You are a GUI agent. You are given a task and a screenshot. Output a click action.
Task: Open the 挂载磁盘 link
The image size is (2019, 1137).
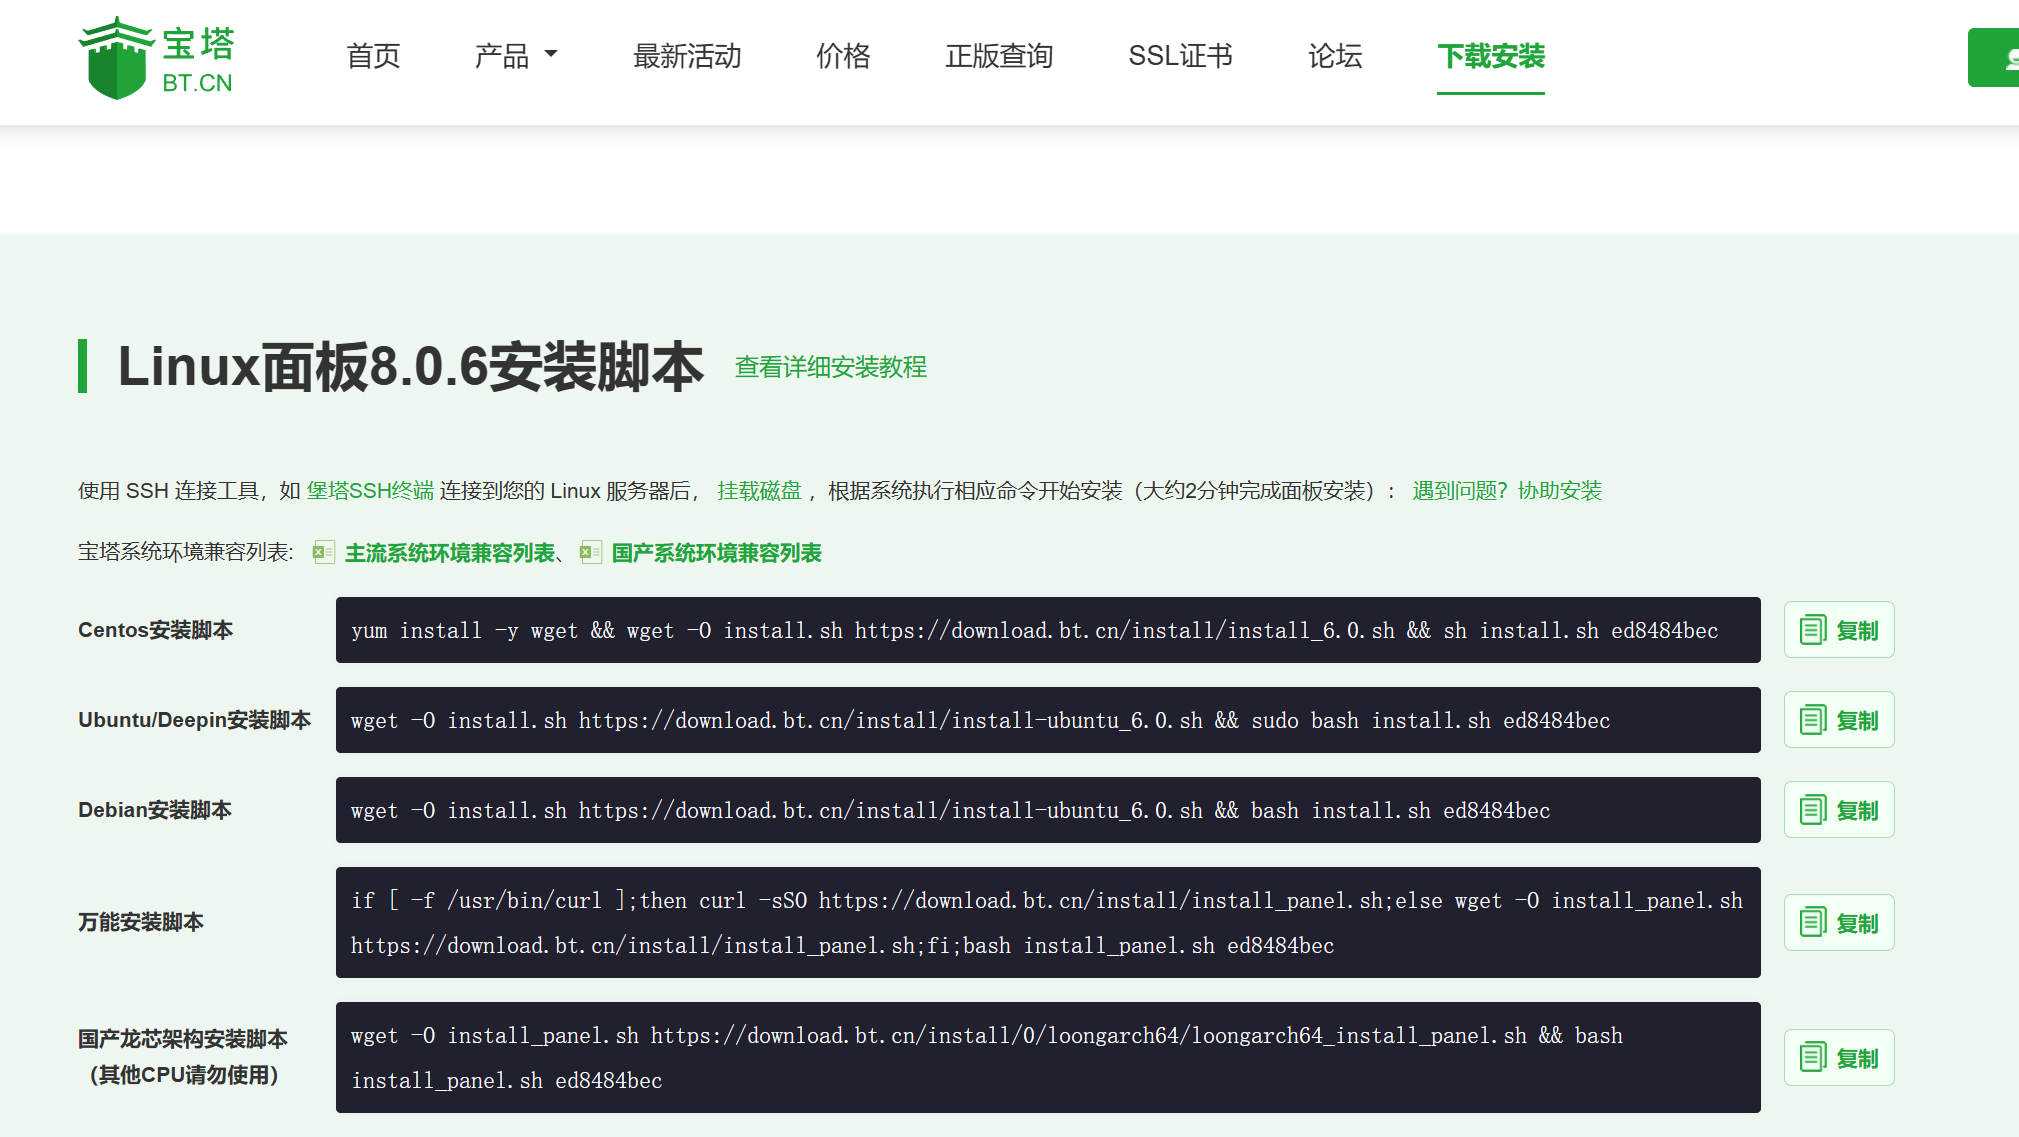pyautogui.click(x=759, y=491)
